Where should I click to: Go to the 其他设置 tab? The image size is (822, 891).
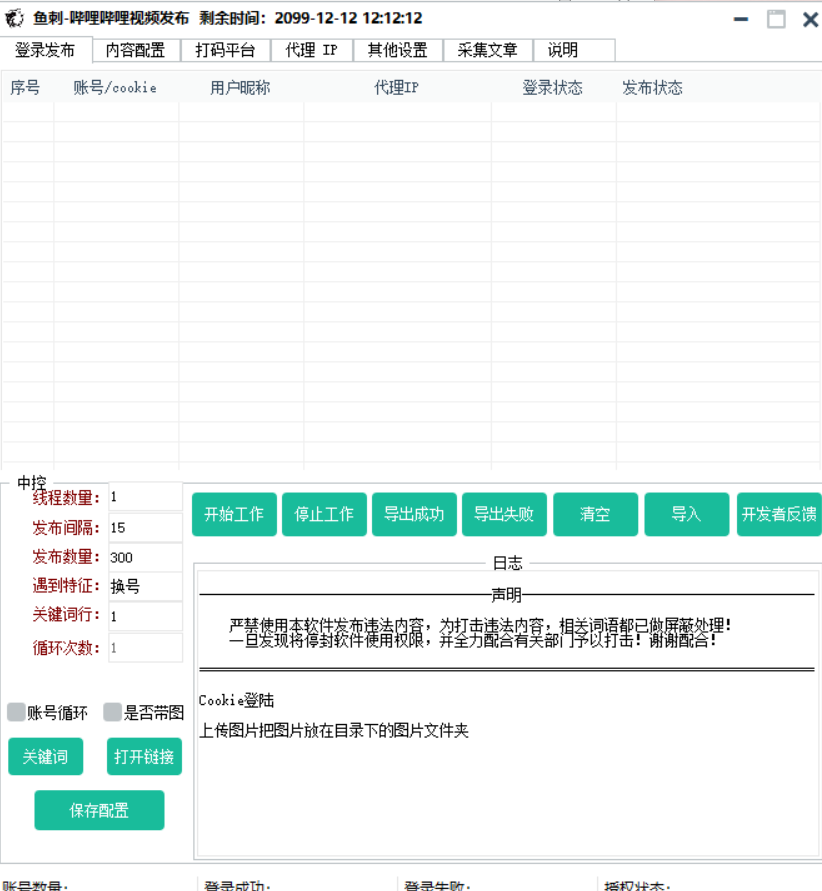(x=397, y=50)
